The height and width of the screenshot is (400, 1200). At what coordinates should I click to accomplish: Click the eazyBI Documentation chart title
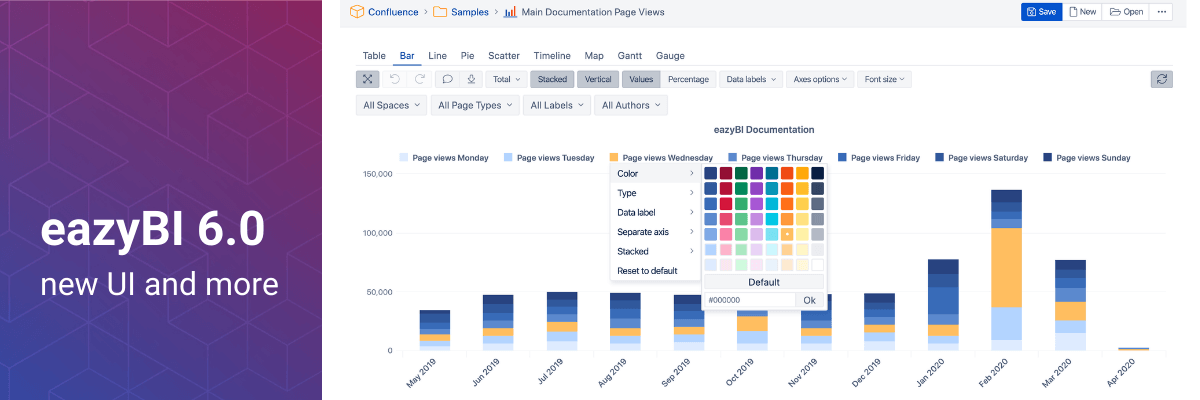point(764,130)
